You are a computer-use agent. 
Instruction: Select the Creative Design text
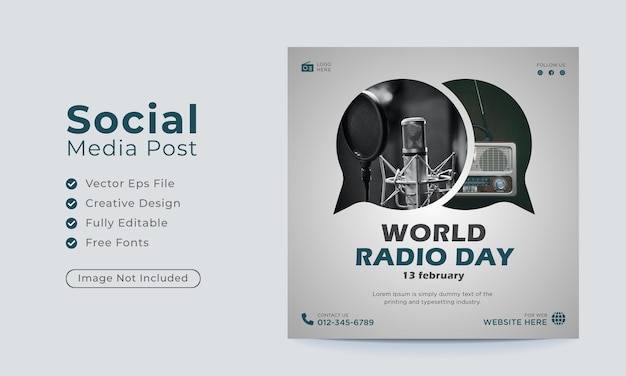coord(133,203)
